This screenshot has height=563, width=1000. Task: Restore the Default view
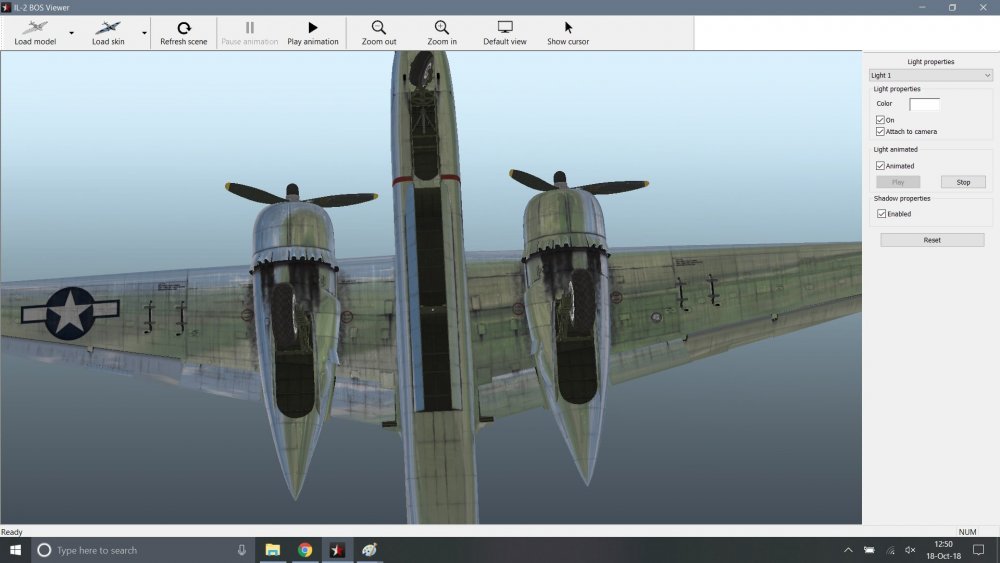coord(505,28)
